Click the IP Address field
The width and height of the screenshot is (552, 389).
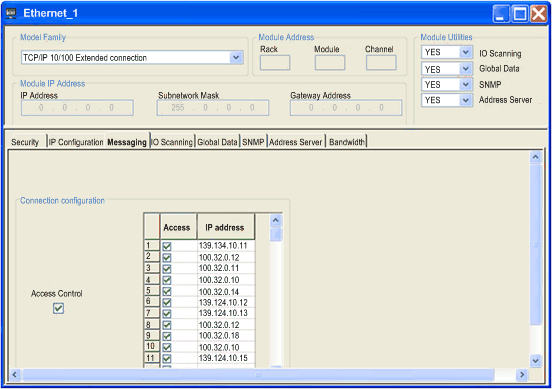click(x=77, y=108)
